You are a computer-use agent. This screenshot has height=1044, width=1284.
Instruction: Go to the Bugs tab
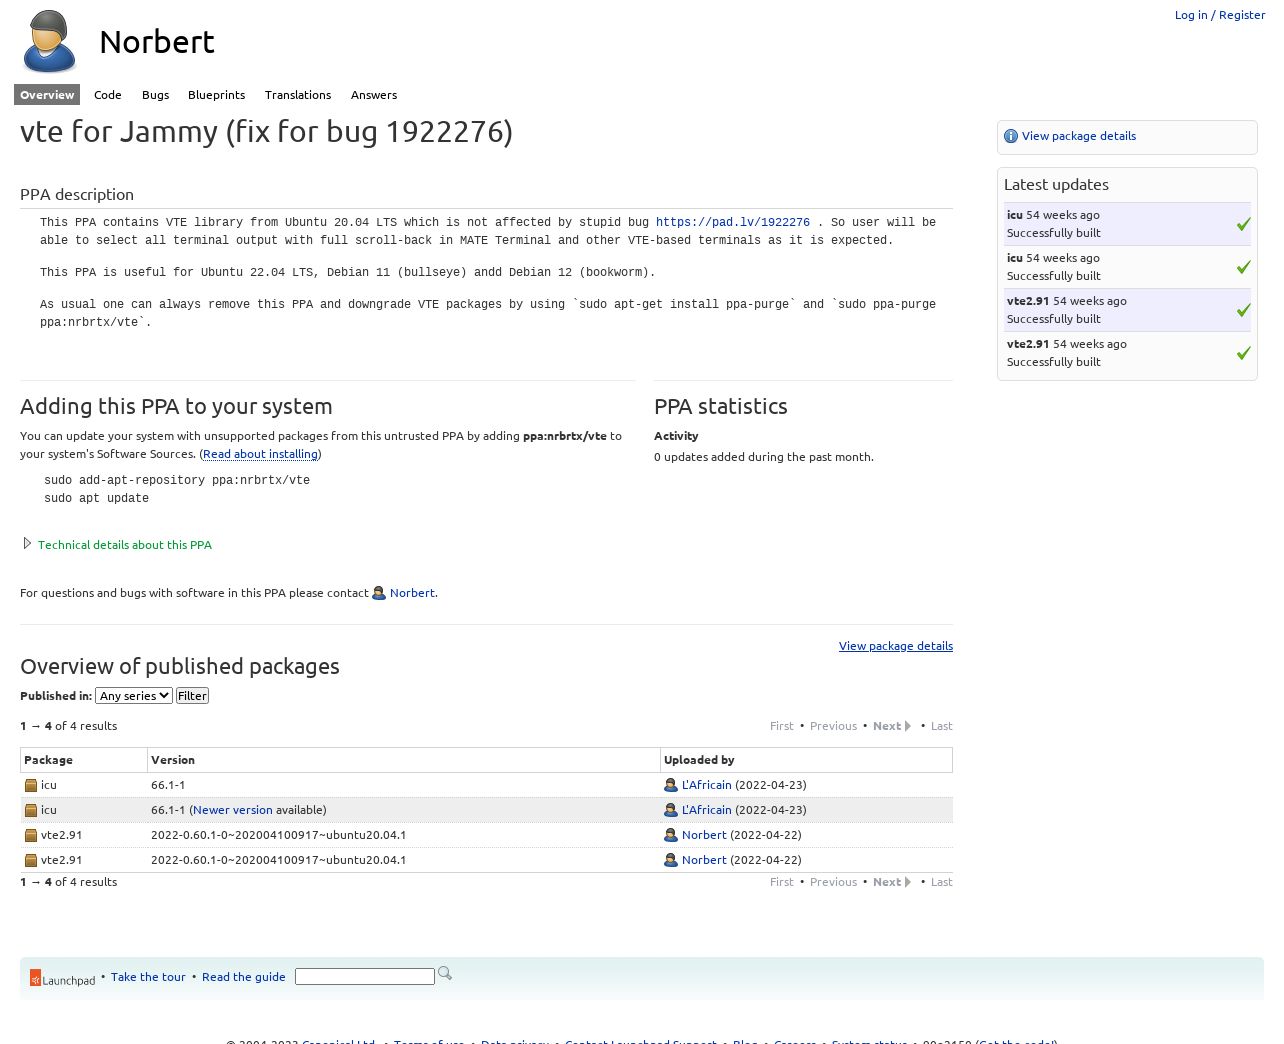[155, 95]
